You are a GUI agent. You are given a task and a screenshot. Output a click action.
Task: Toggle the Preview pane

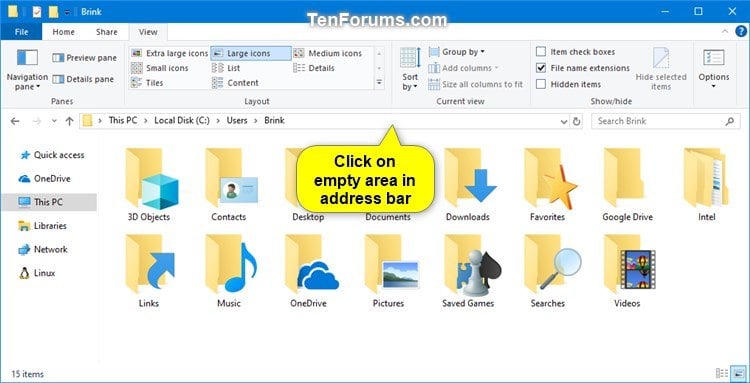pyautogui.click(x=85, y=58)
